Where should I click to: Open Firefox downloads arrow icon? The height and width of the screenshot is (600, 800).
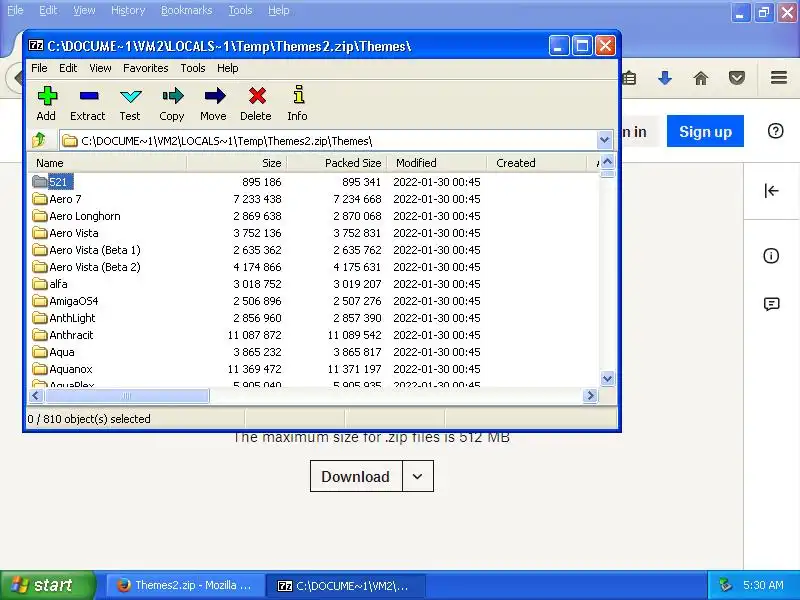pos(665,78)
